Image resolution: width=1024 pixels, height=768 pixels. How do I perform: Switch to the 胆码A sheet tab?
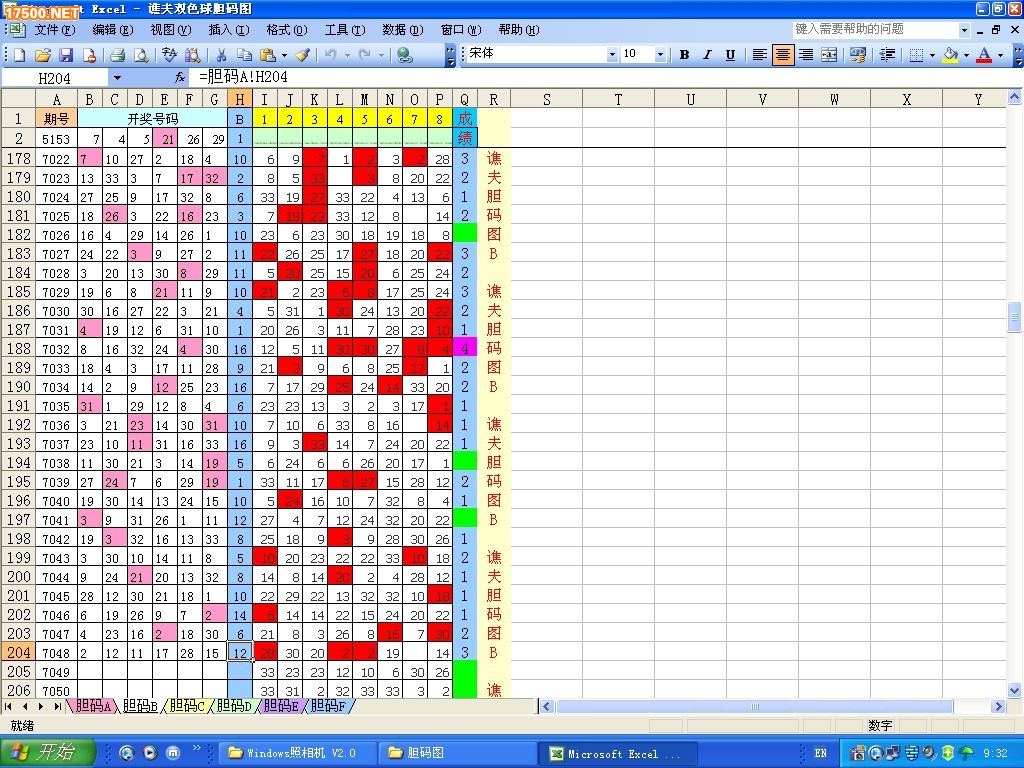(93, 706)
